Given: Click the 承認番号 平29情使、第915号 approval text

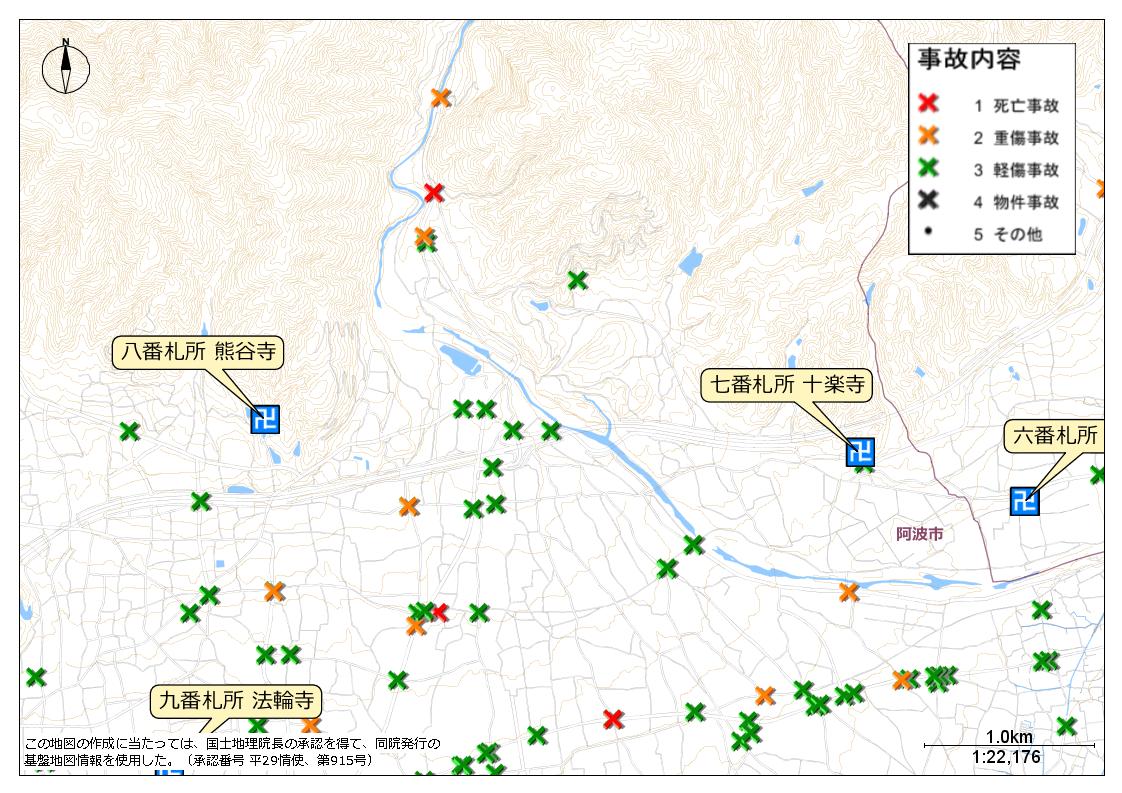Looking at the screenshot, I should tap(280, 760).
